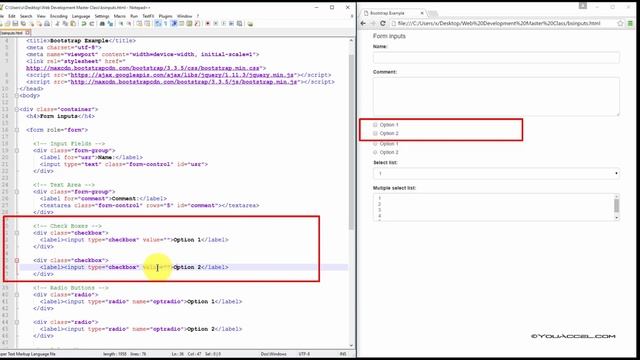Open the Edit menu in Notepad++
Image resolution: width=640 pixels, height=360 pixels.
point(11,16)
